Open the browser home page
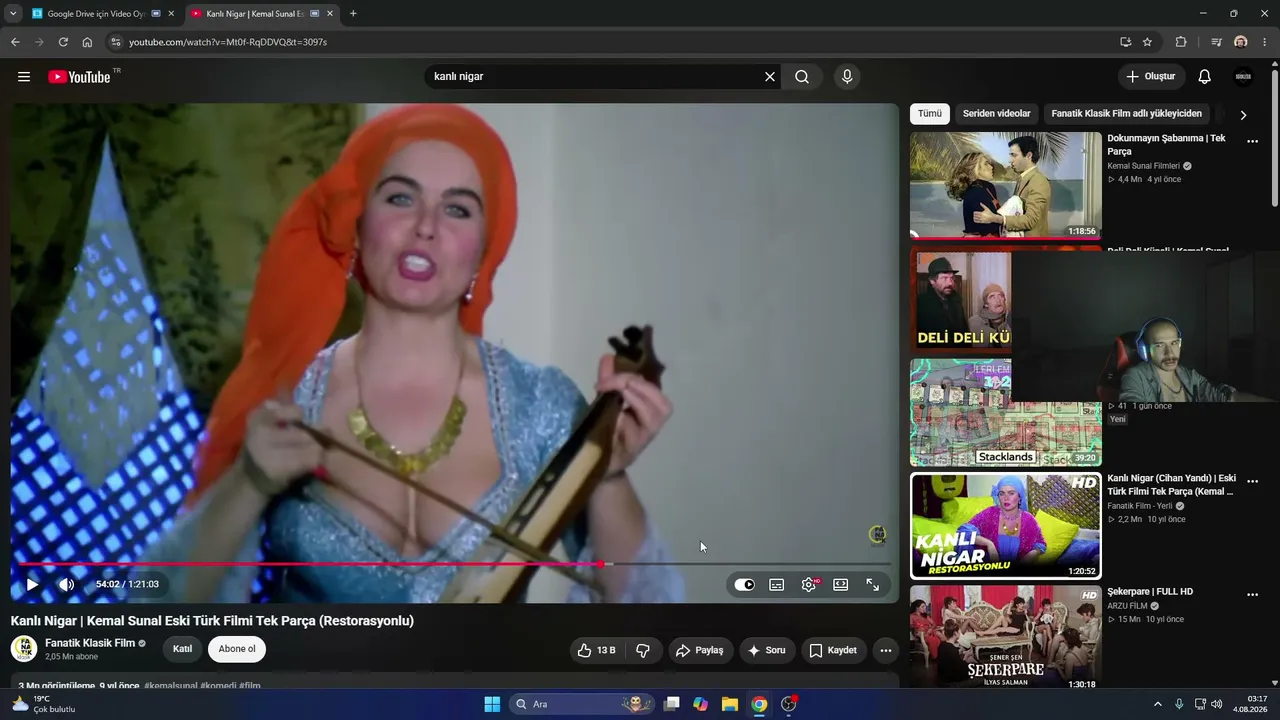This screenshot has width=1280, height=720. (x=87, y=42)
